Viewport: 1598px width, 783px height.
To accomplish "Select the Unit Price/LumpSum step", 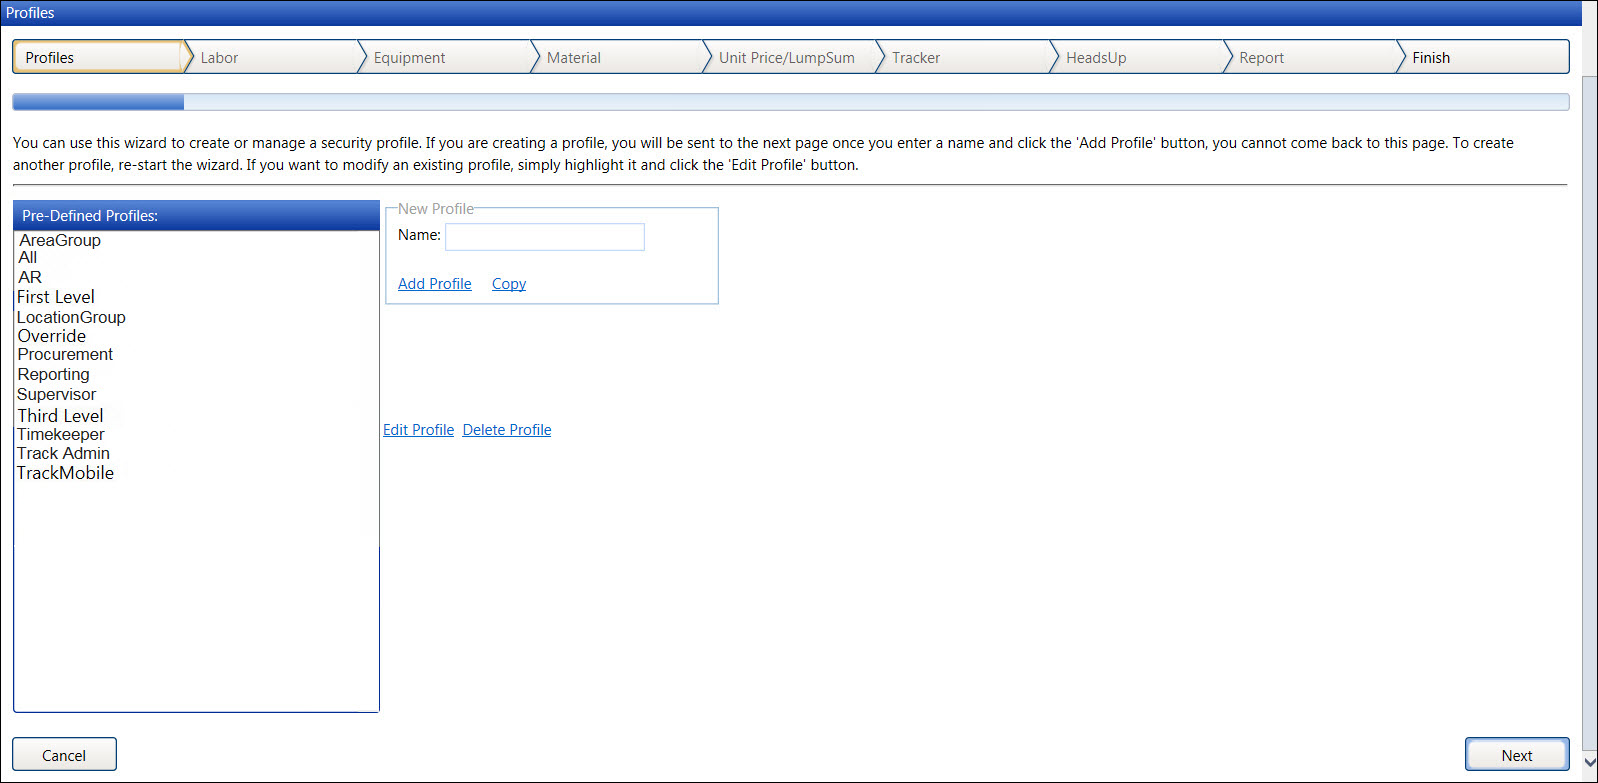I will 786,58.
